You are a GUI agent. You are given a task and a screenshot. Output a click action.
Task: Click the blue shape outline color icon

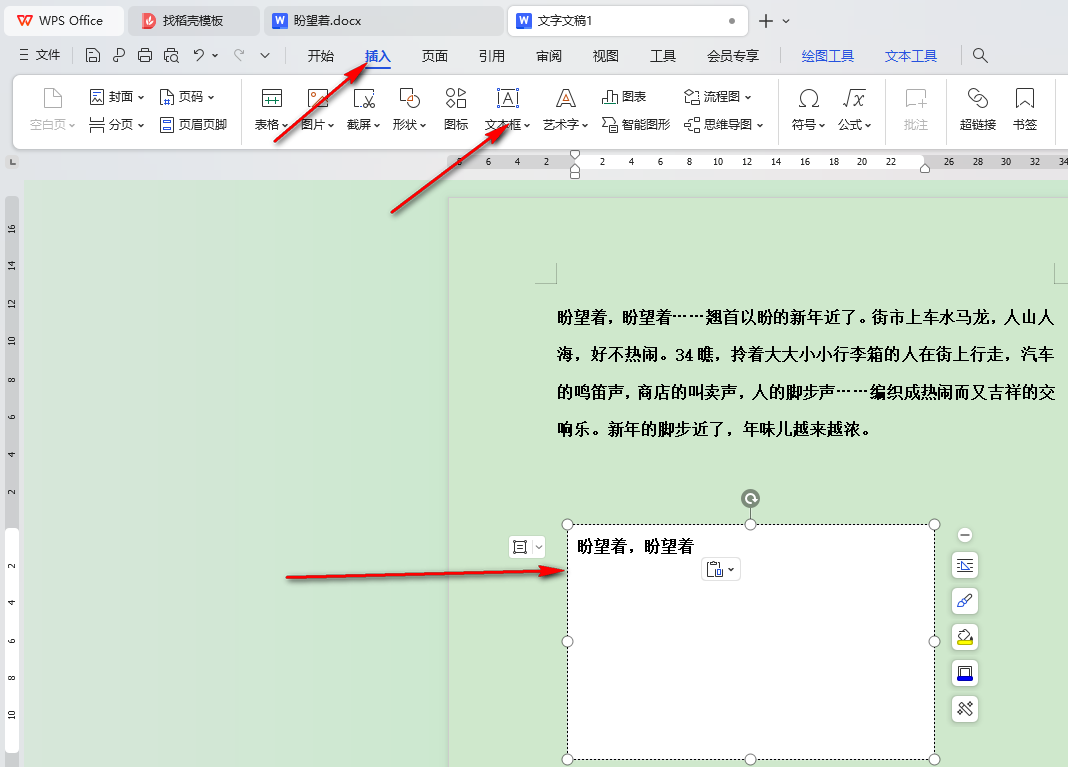pyautogui.click(x=964, y=673)
